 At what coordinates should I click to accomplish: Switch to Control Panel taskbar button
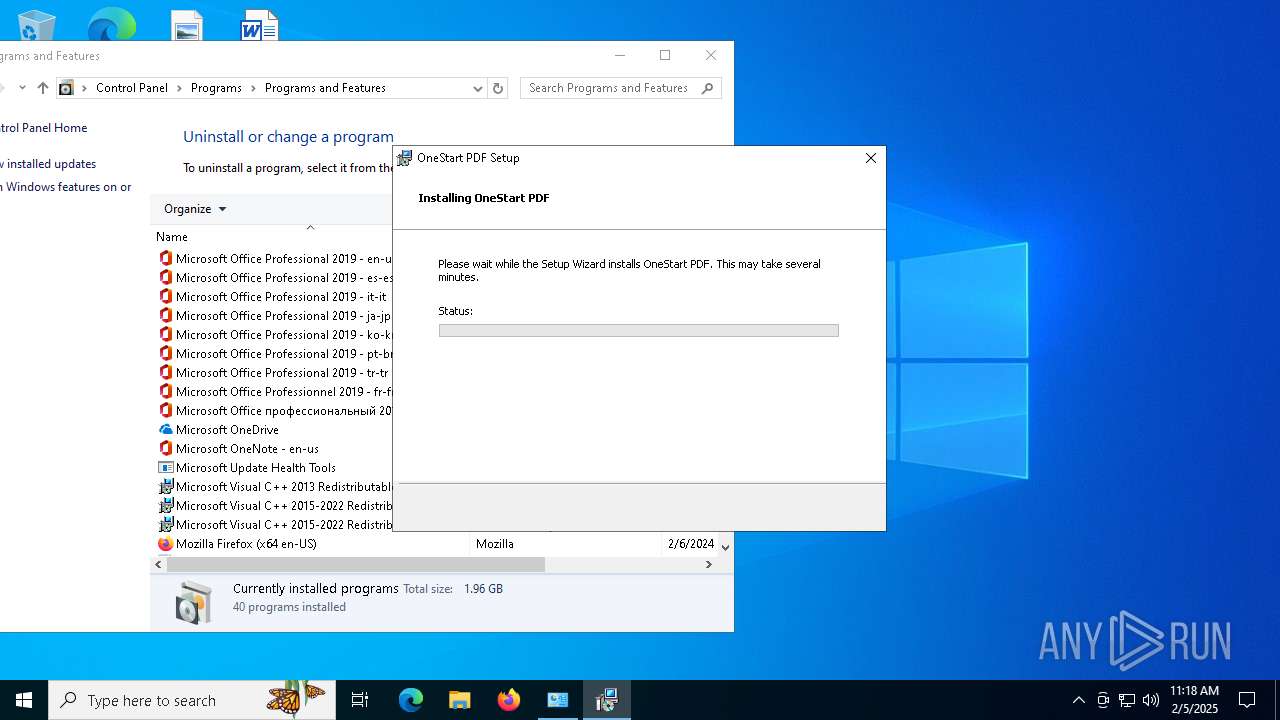tap(557, 700)
